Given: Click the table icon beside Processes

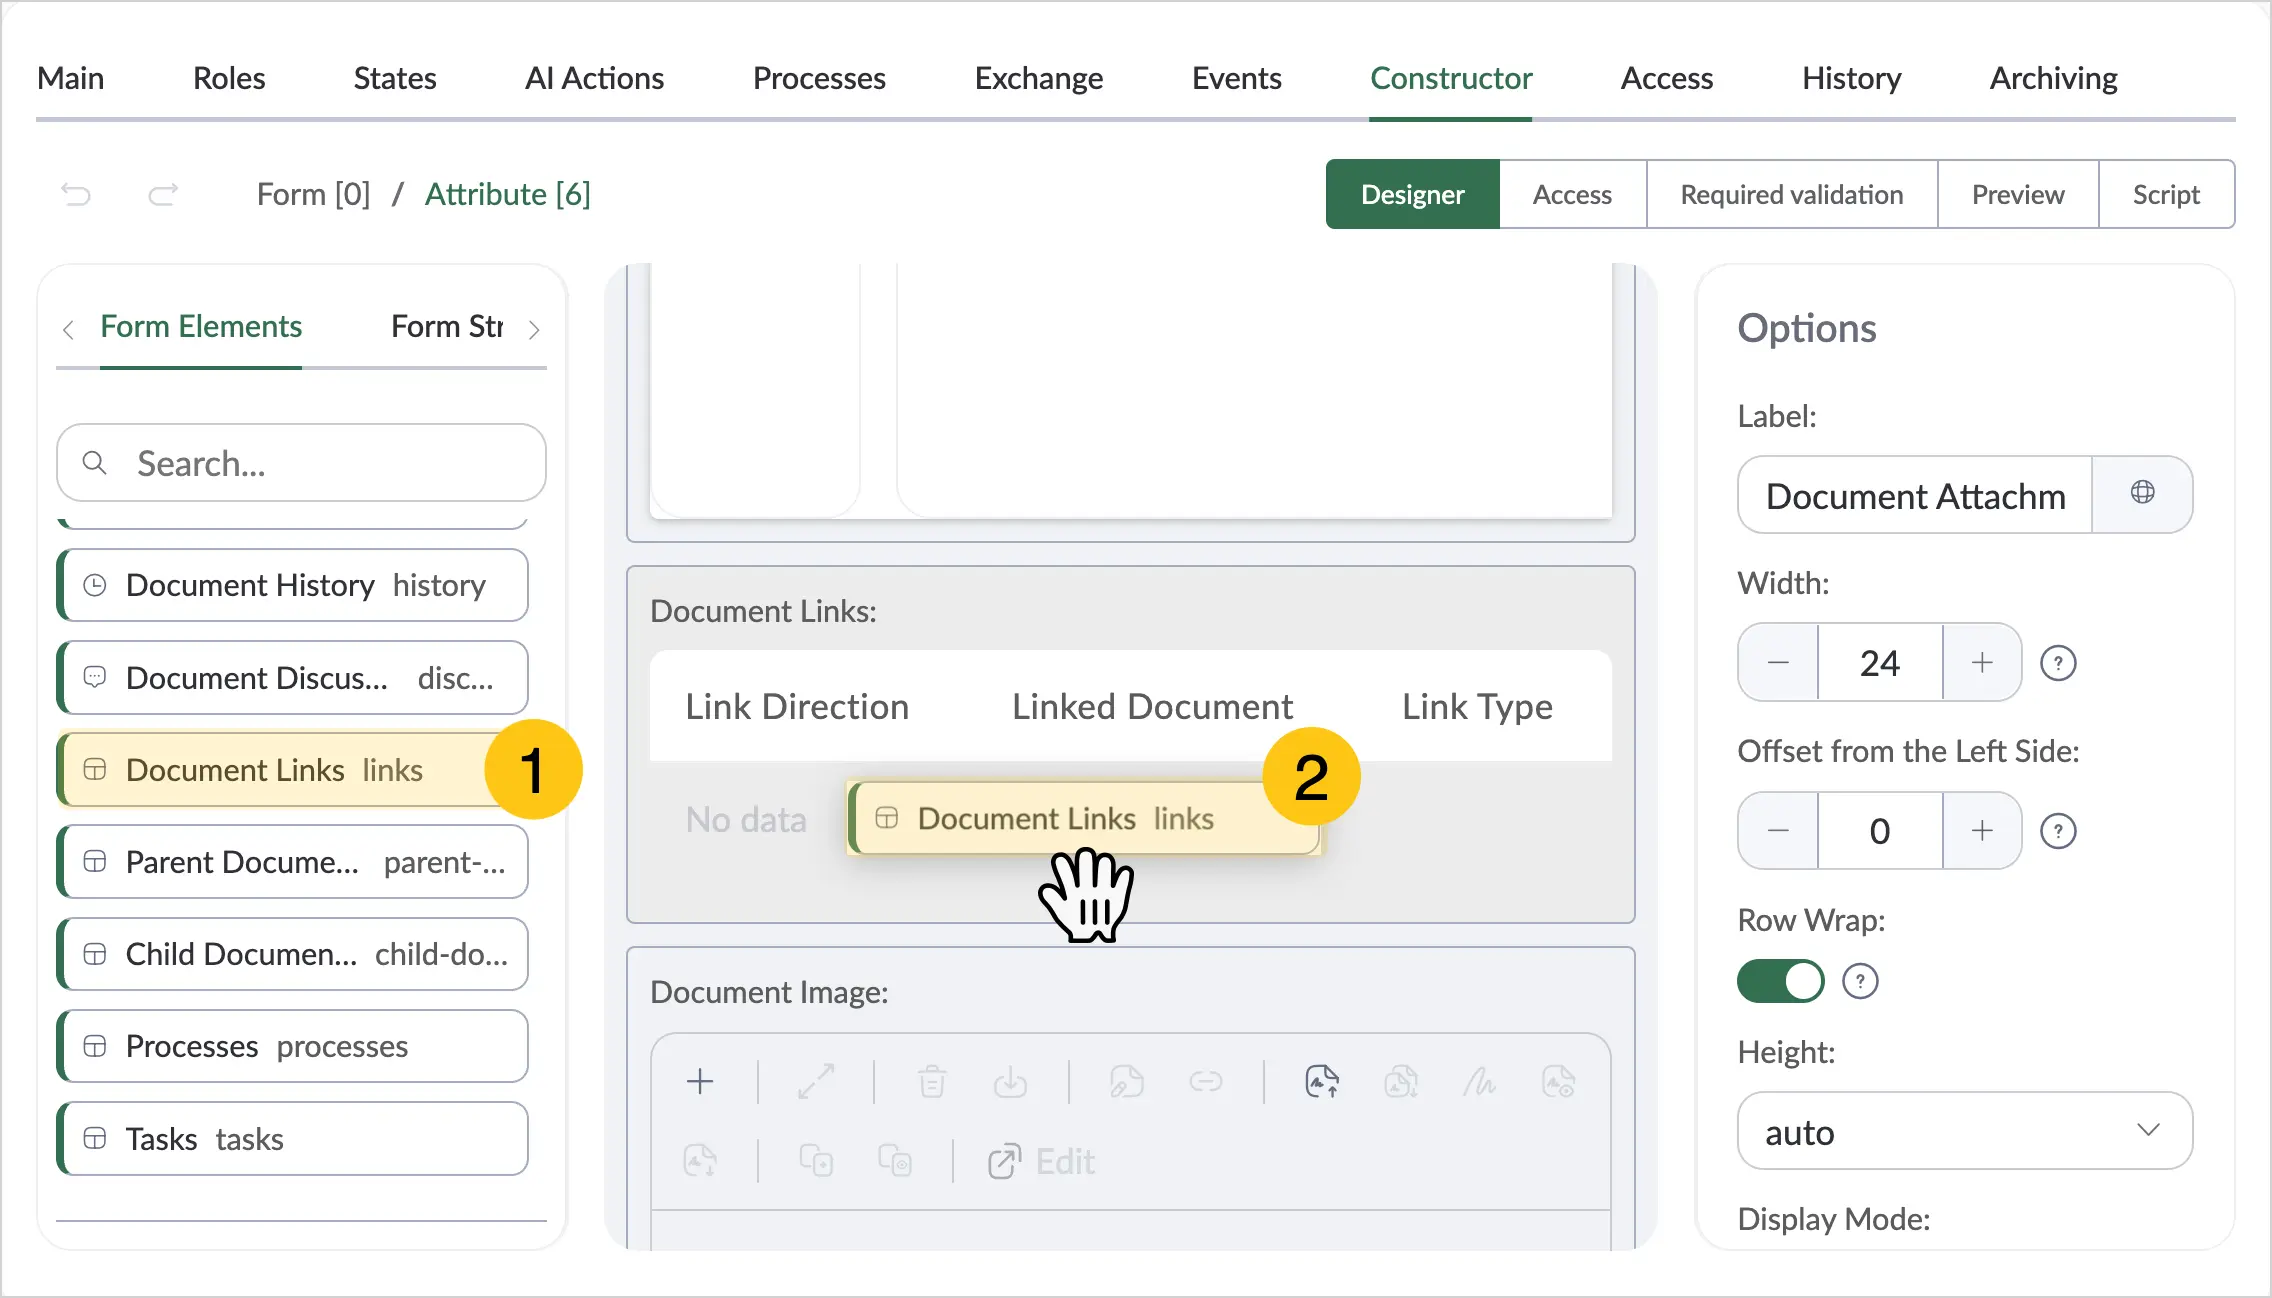Looking at the screenshot, I should [x=95, y=1046].
